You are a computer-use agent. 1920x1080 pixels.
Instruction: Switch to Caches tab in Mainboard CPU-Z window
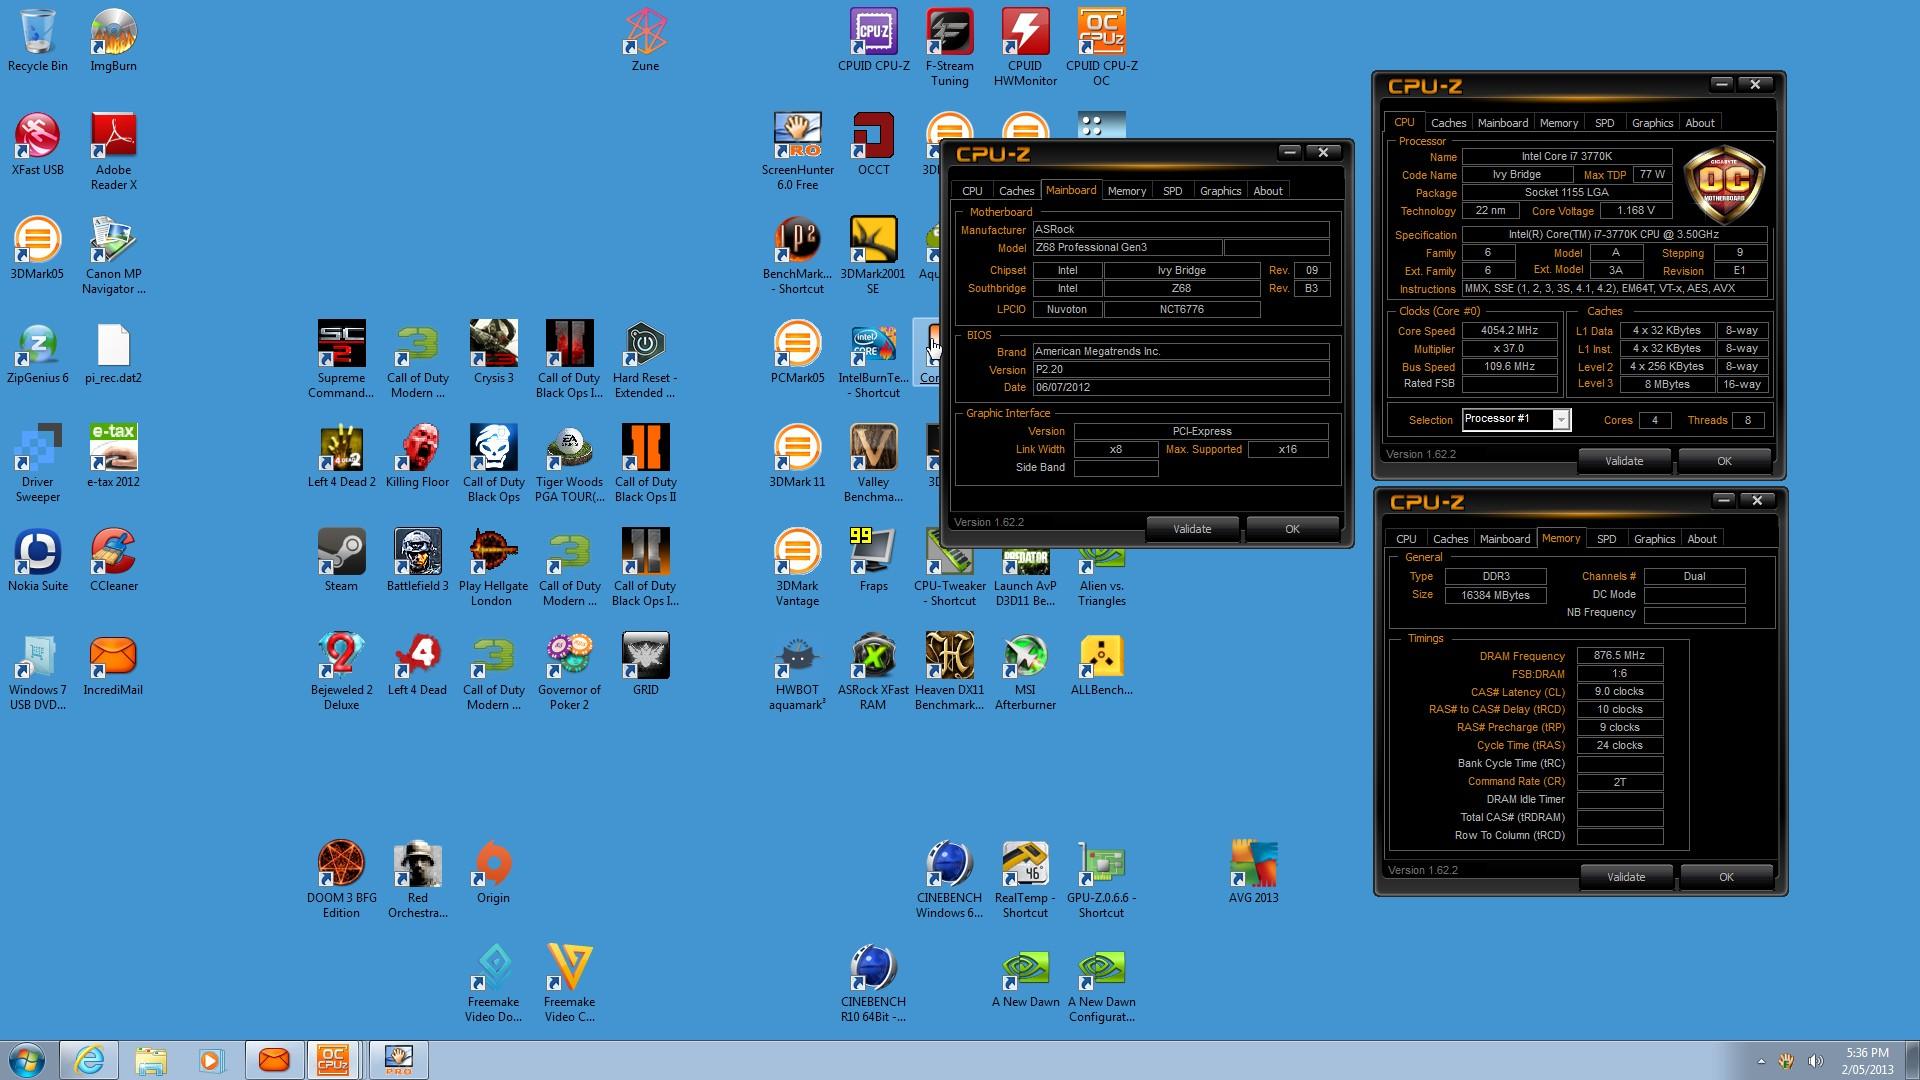point(1016,191)
